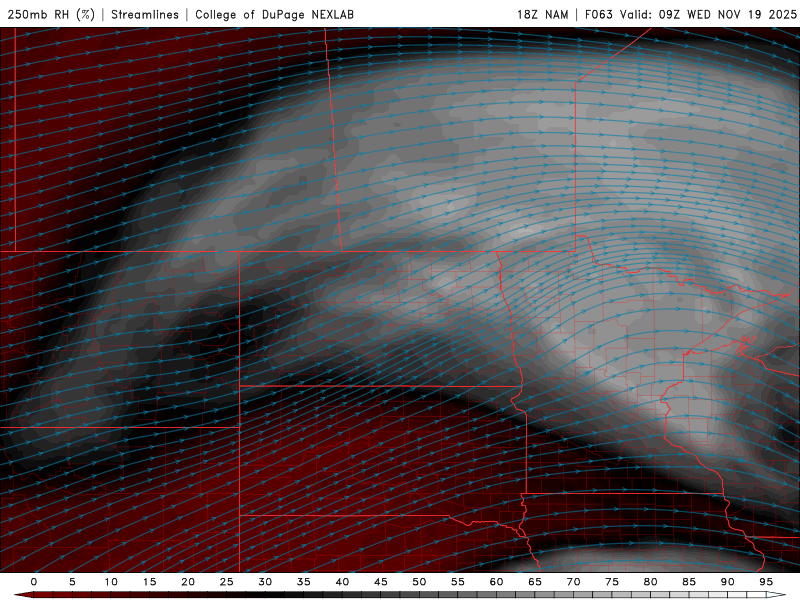Click the '5' value on the color scale
Viewport: 800px width, 600px height.
point(72,582)
